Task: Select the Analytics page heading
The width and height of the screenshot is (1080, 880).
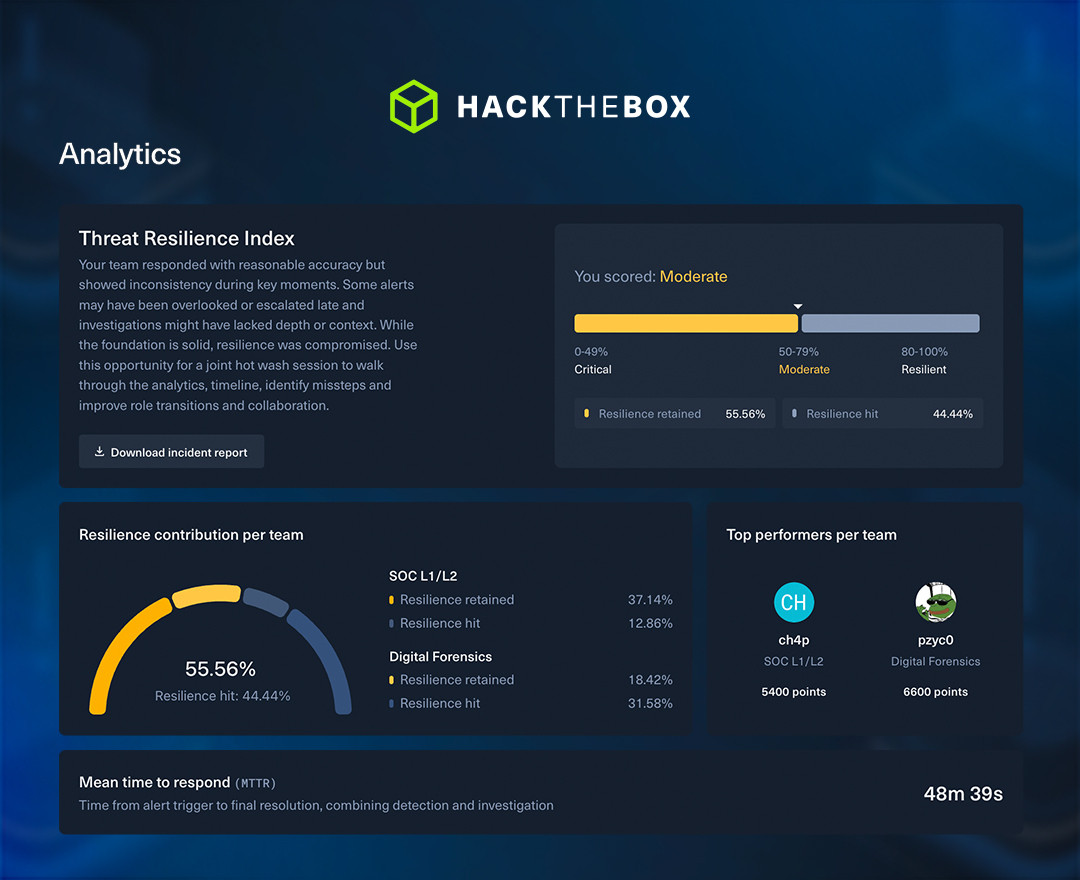Action: (x=119, y=154)
